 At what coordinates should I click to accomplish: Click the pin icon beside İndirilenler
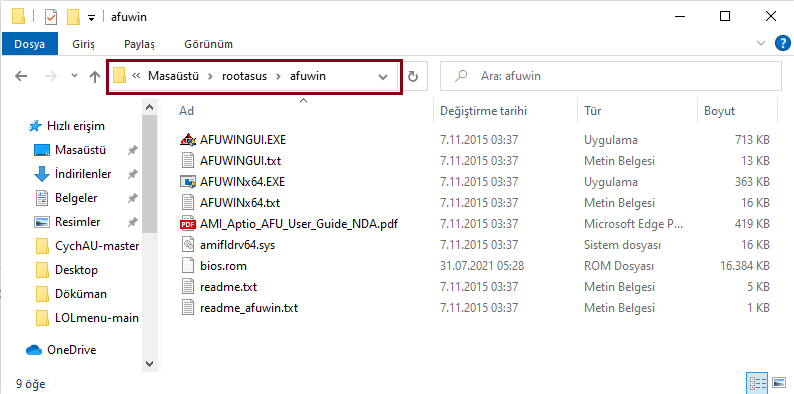(132, 174)
